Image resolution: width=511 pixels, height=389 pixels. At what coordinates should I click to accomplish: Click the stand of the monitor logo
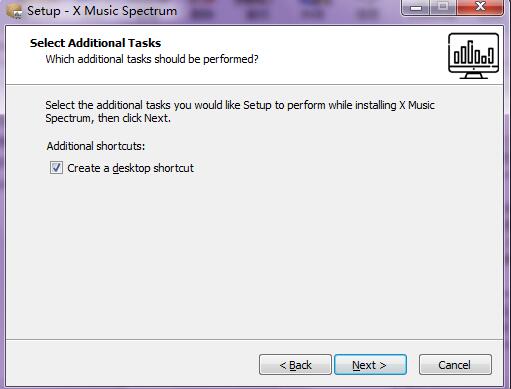pyautogui.click(x=473, y=76)
